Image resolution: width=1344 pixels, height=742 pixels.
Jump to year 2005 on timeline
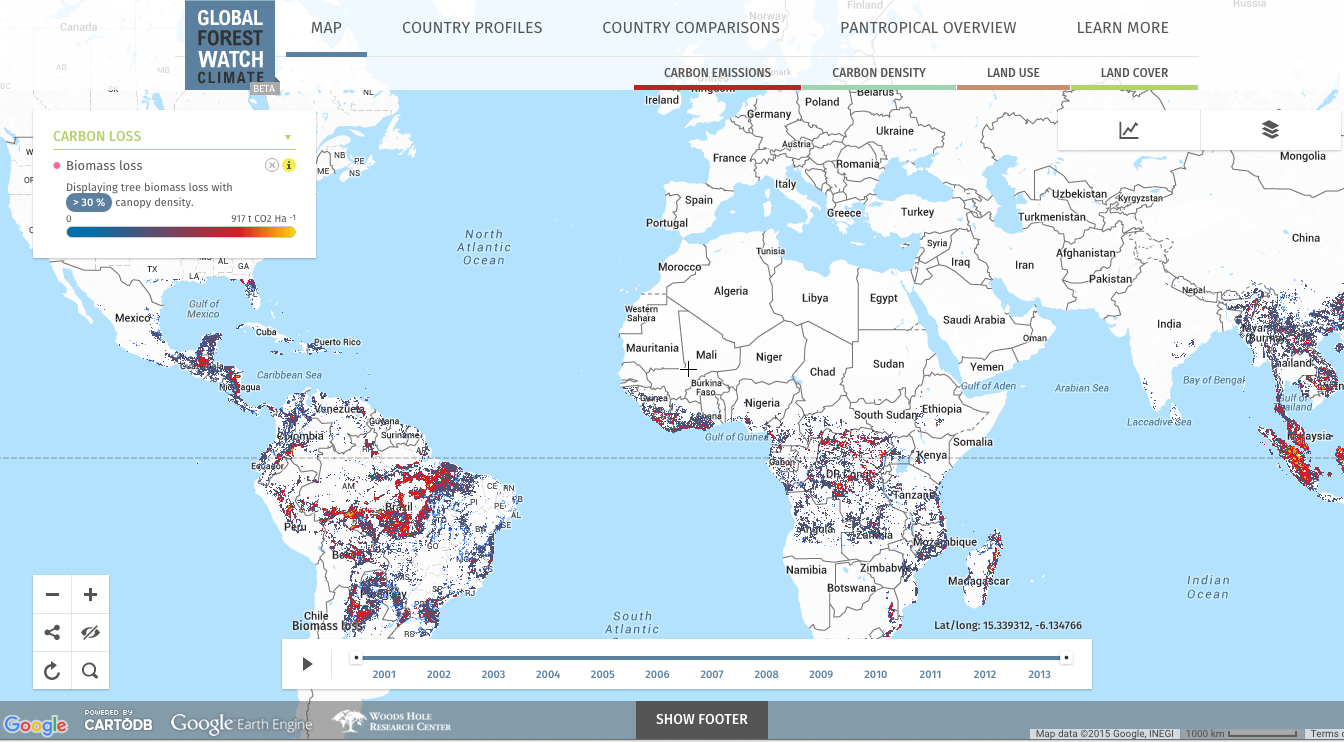coord(602,674)
